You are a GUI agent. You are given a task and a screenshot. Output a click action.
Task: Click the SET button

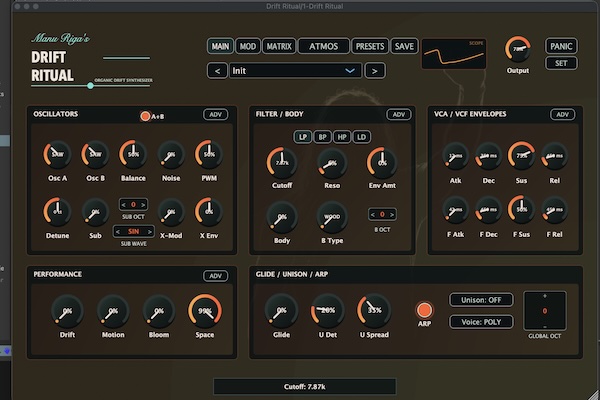tap(561, 63)
